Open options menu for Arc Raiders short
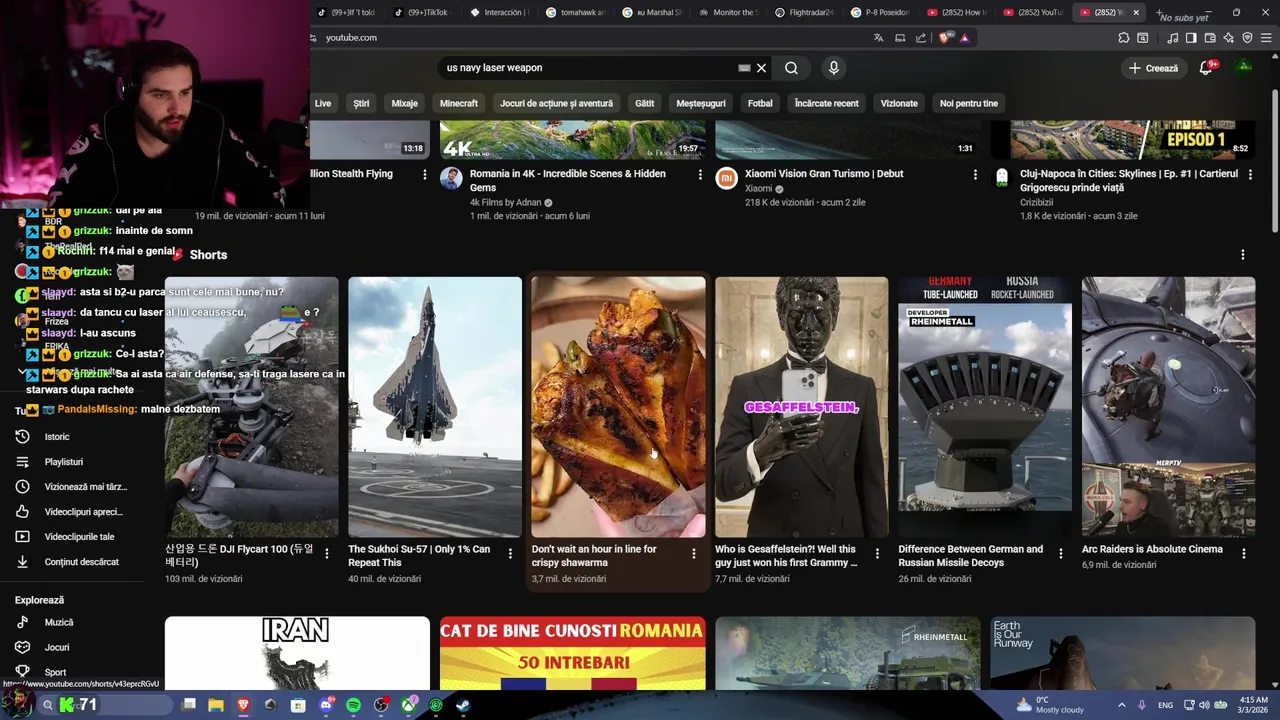Image resolution: width=1280 pixels, height=720 pixels. (x=1244, y=553)
